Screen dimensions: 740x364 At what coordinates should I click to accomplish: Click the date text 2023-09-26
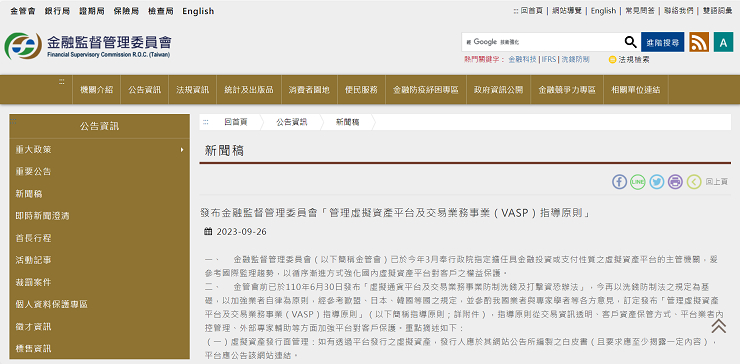(x=242, y=232)
